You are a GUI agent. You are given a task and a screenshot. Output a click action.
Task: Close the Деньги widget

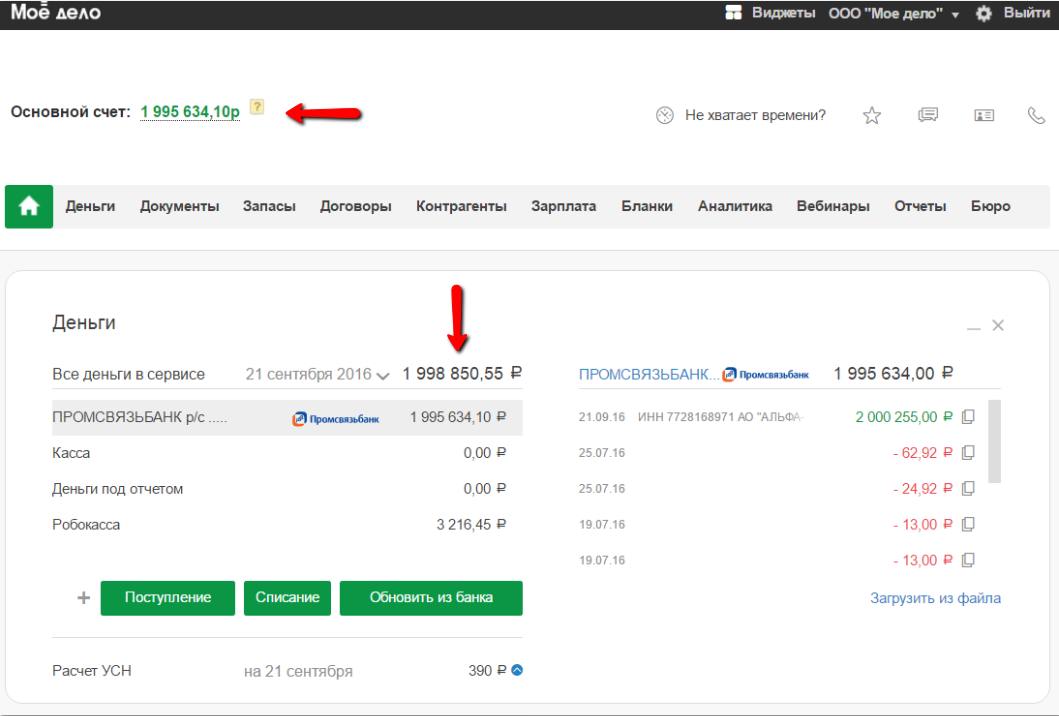tap(998, 326)
